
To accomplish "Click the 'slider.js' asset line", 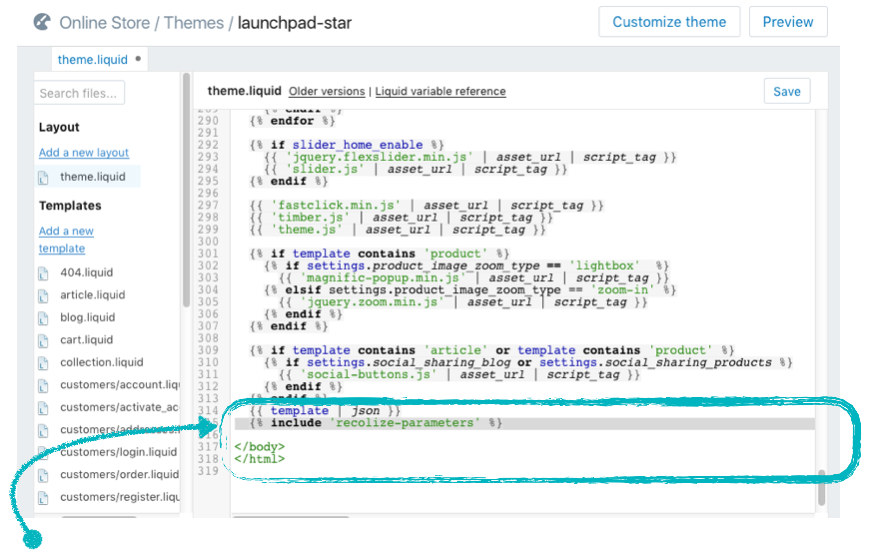I will 416,169.
